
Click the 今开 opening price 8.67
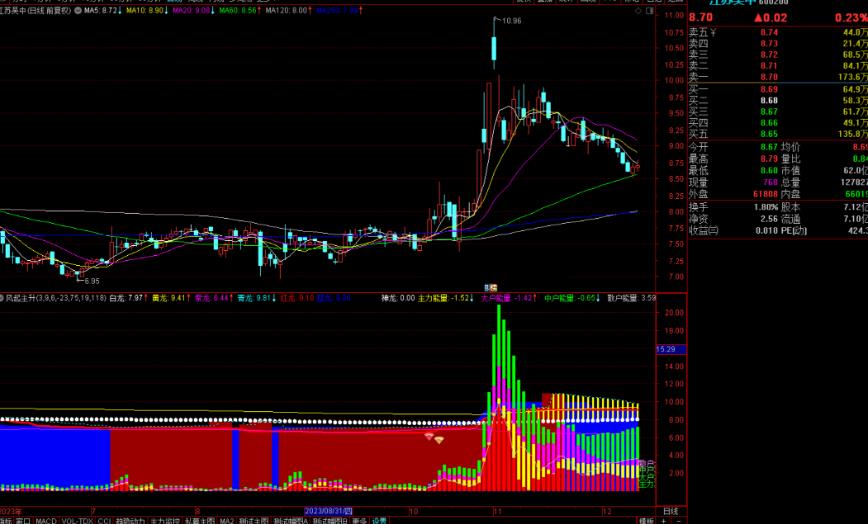point(769,147)
